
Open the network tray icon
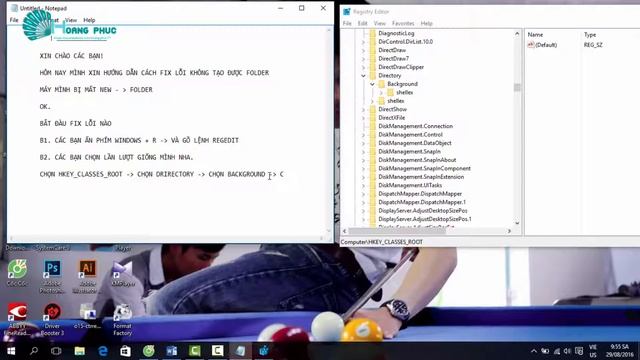pyautogui.click(x=557, y=351)
